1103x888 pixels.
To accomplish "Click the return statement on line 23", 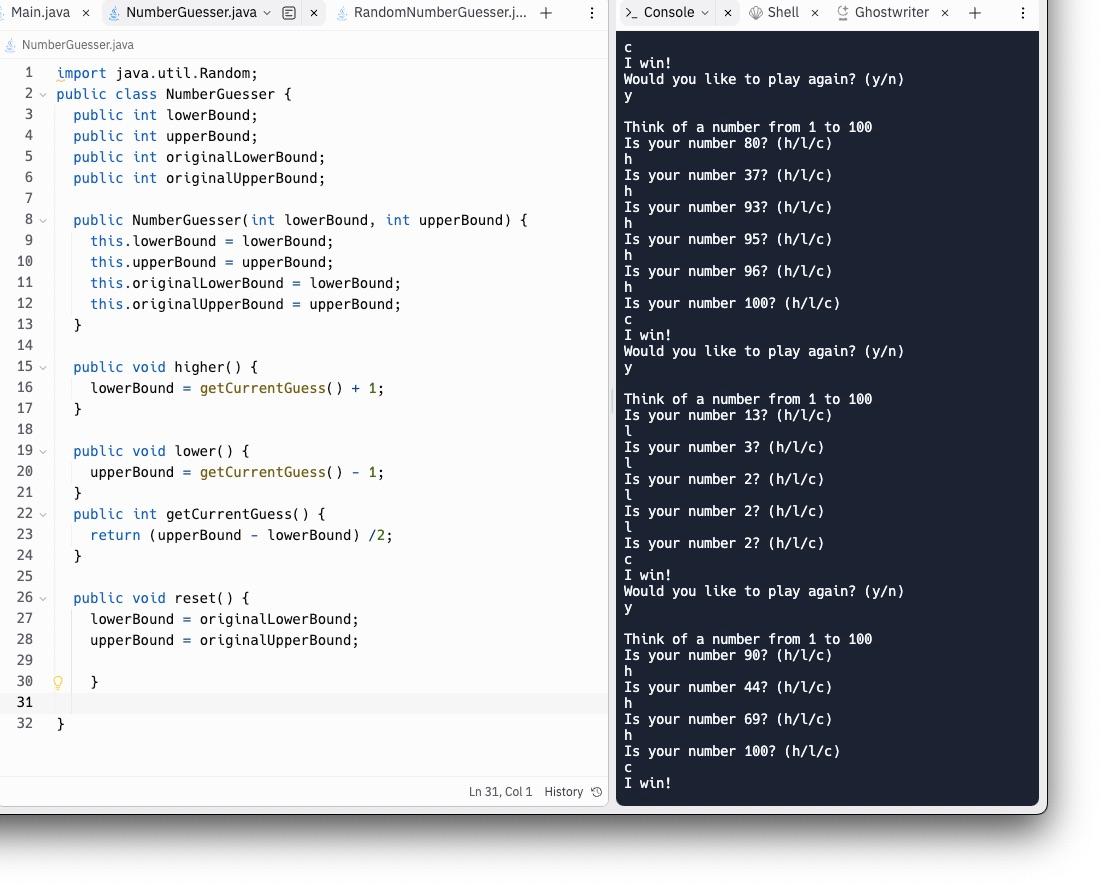I will [x=241, y=535].
